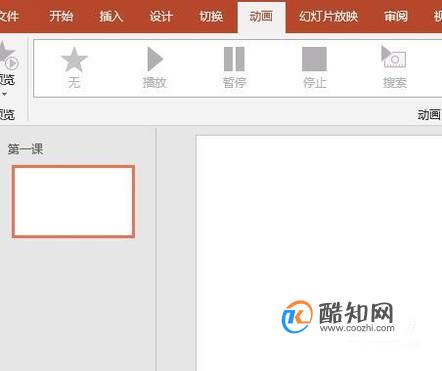Click the blank slide editing canvas

[319, 253]
